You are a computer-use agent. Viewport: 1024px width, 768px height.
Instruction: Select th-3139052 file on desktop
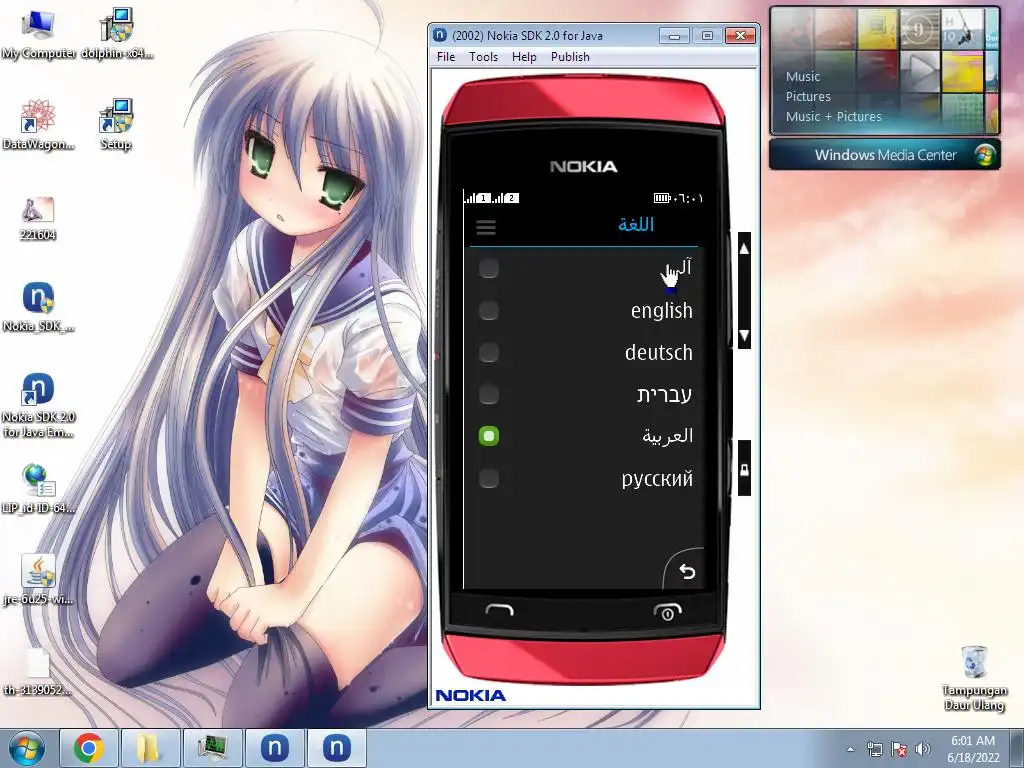(38, 671)
